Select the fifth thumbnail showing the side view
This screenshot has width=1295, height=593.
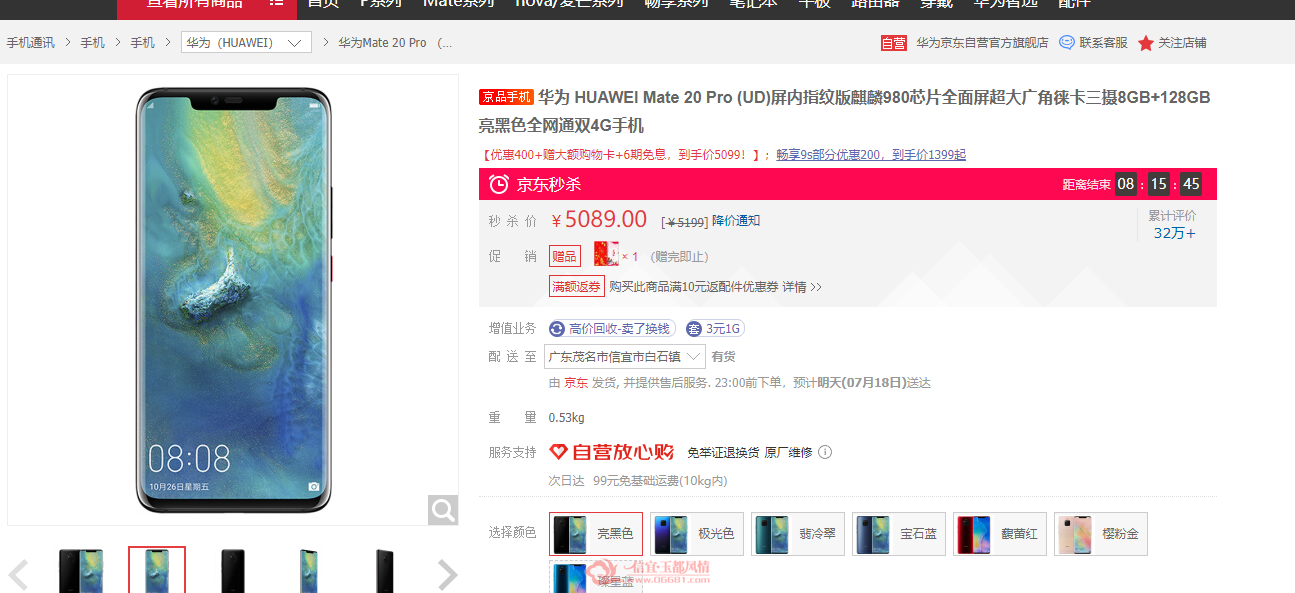tap(385, 572)
